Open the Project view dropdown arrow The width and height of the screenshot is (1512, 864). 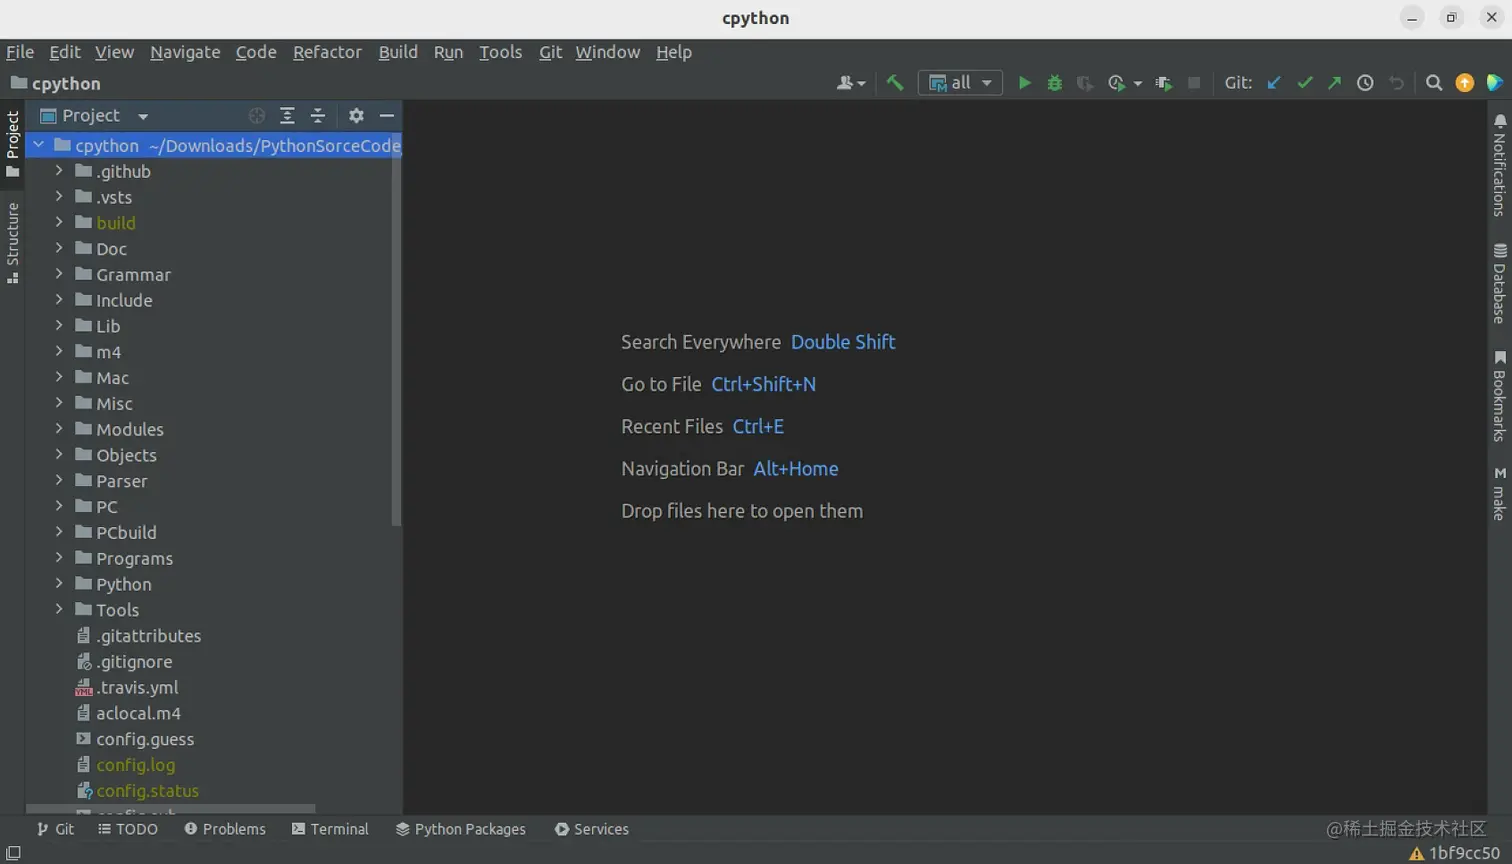point(143,117)
